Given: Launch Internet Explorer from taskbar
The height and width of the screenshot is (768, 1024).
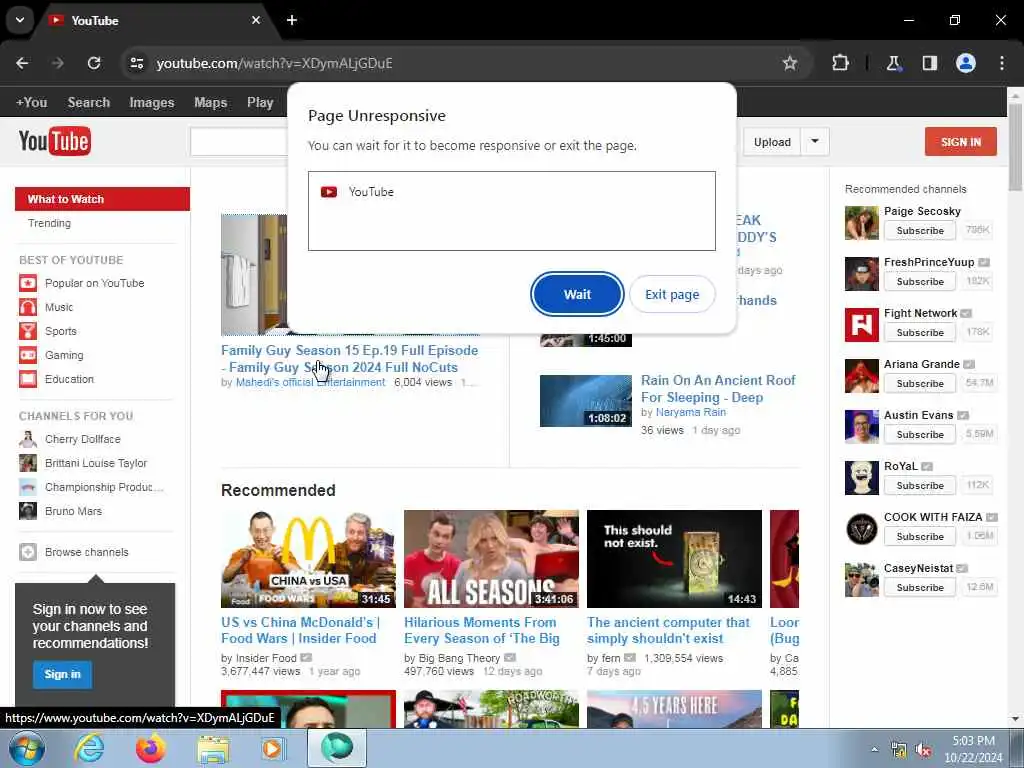Looking at the screenshot, I should 89,748.
